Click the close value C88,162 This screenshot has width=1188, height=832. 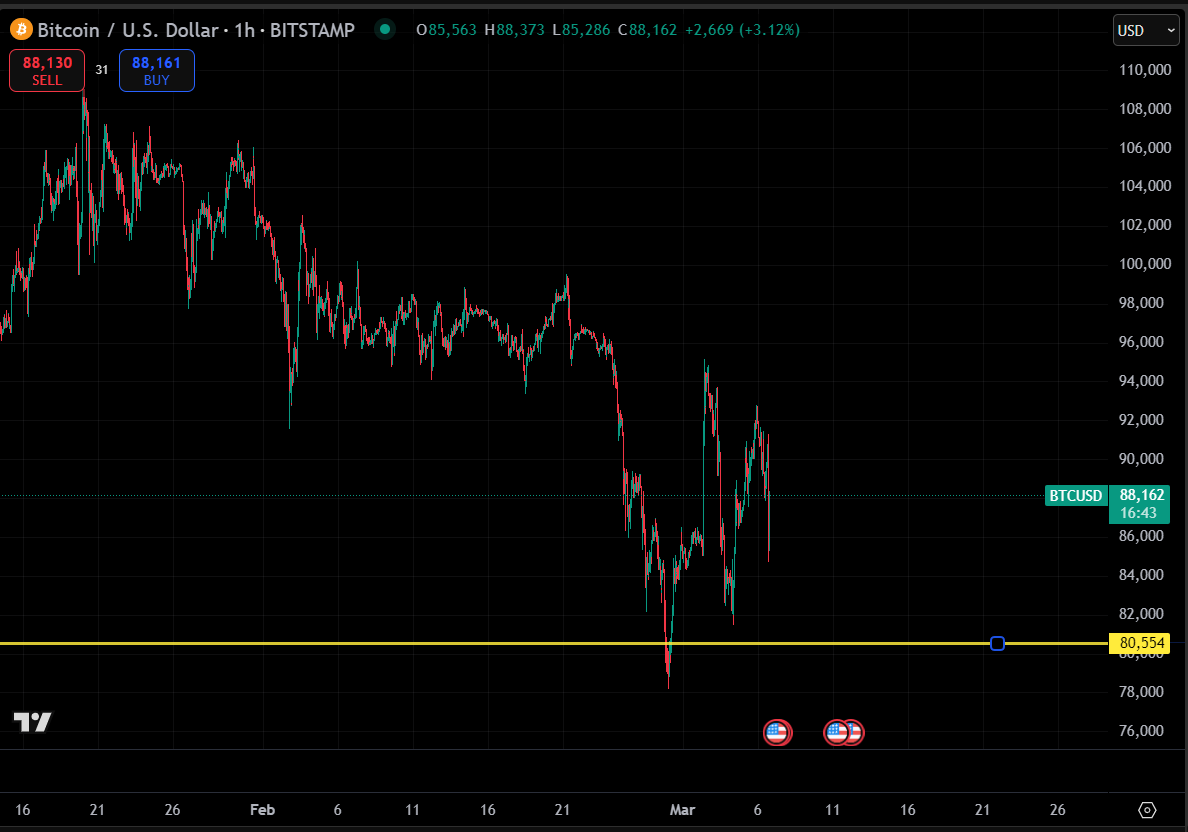[x=647, y=30]
